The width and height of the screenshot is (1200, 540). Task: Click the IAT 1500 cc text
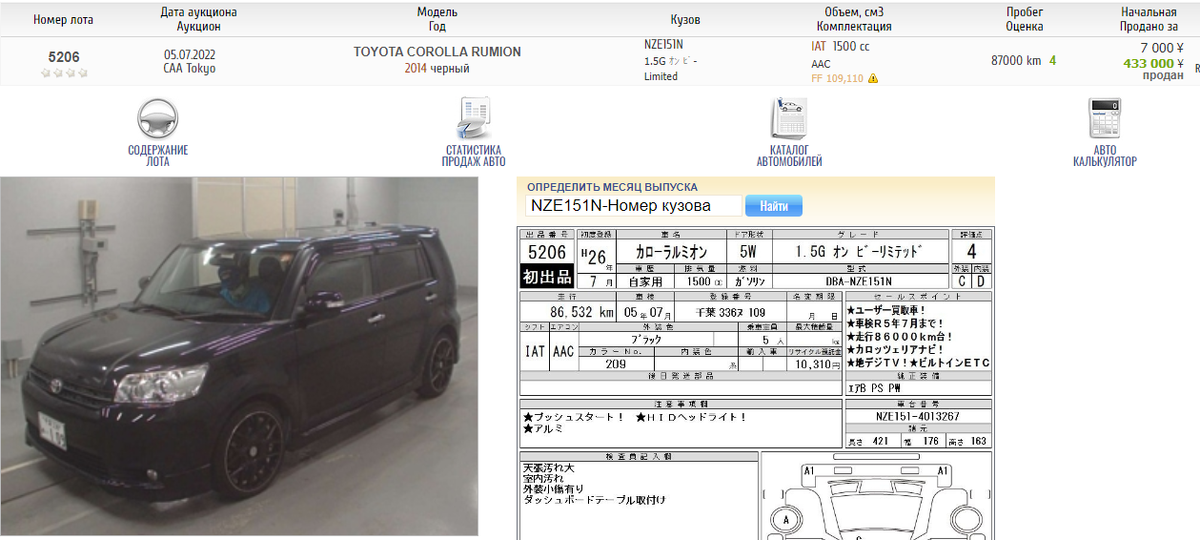(840, 47)
